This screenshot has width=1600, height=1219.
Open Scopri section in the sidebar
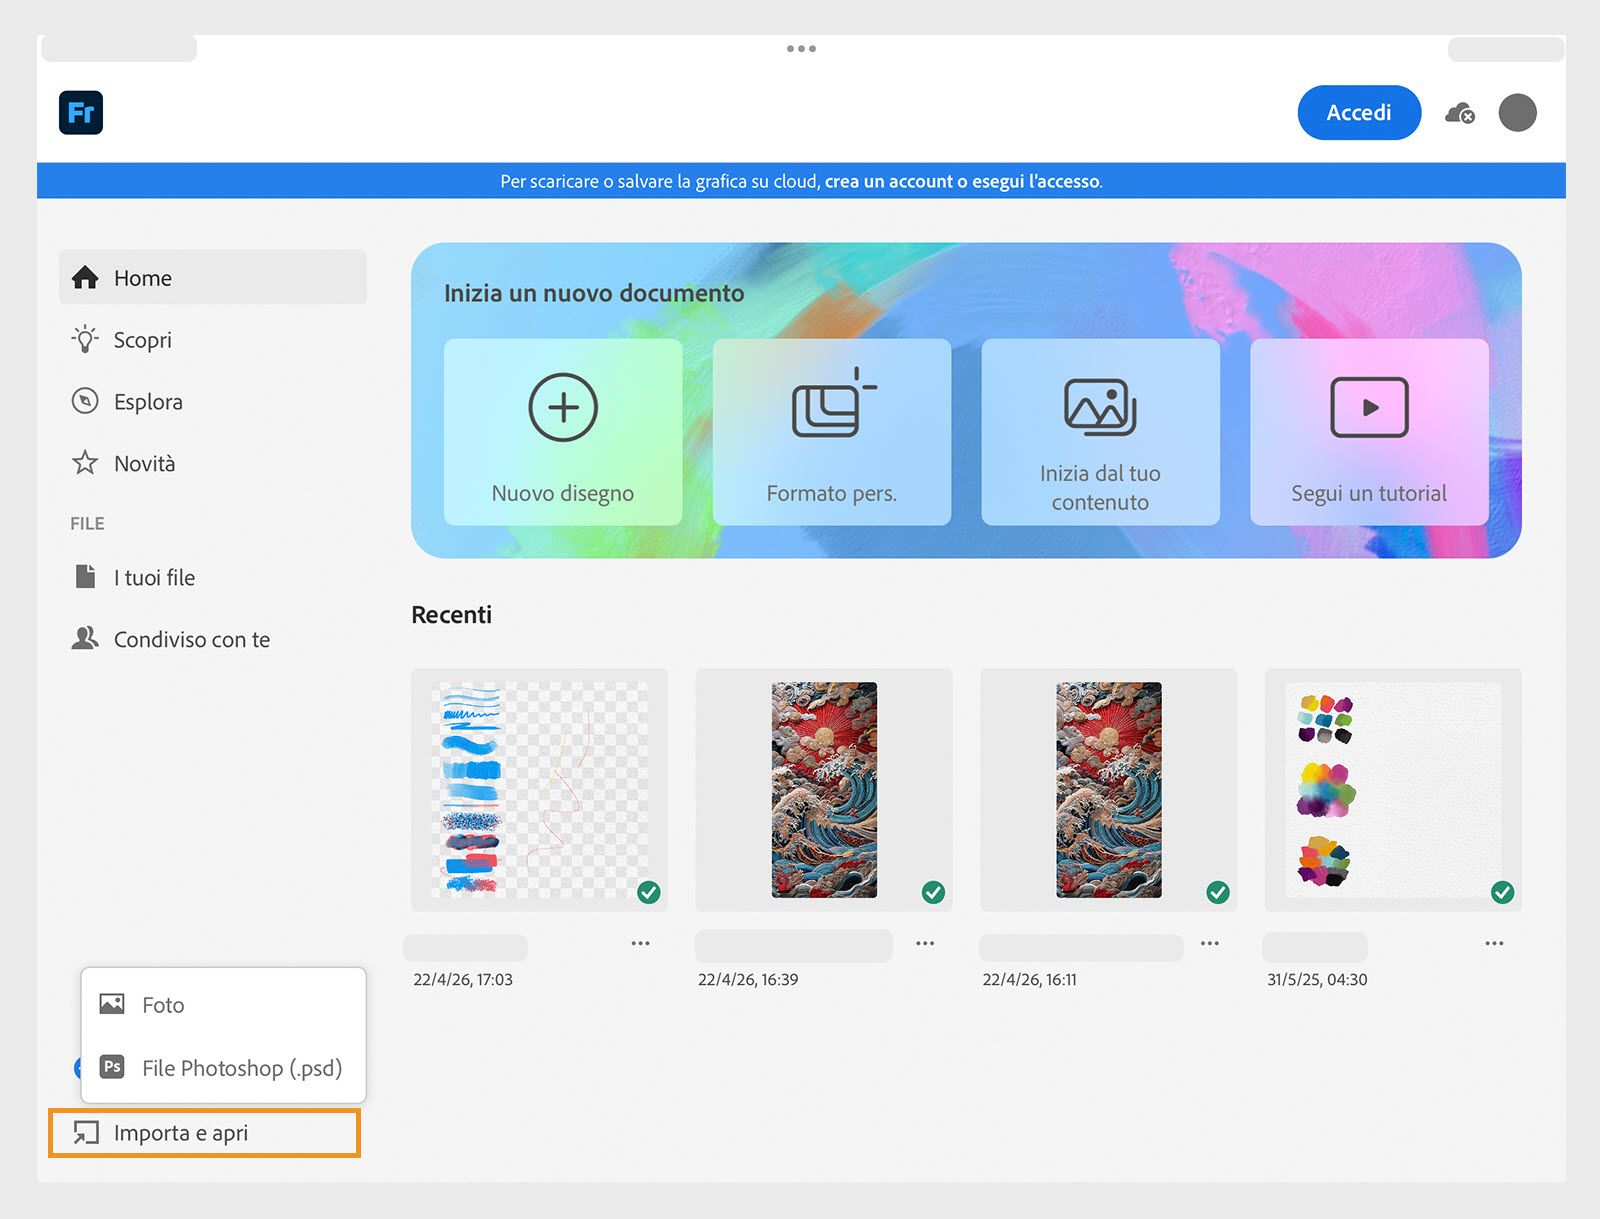pos(213,340)
